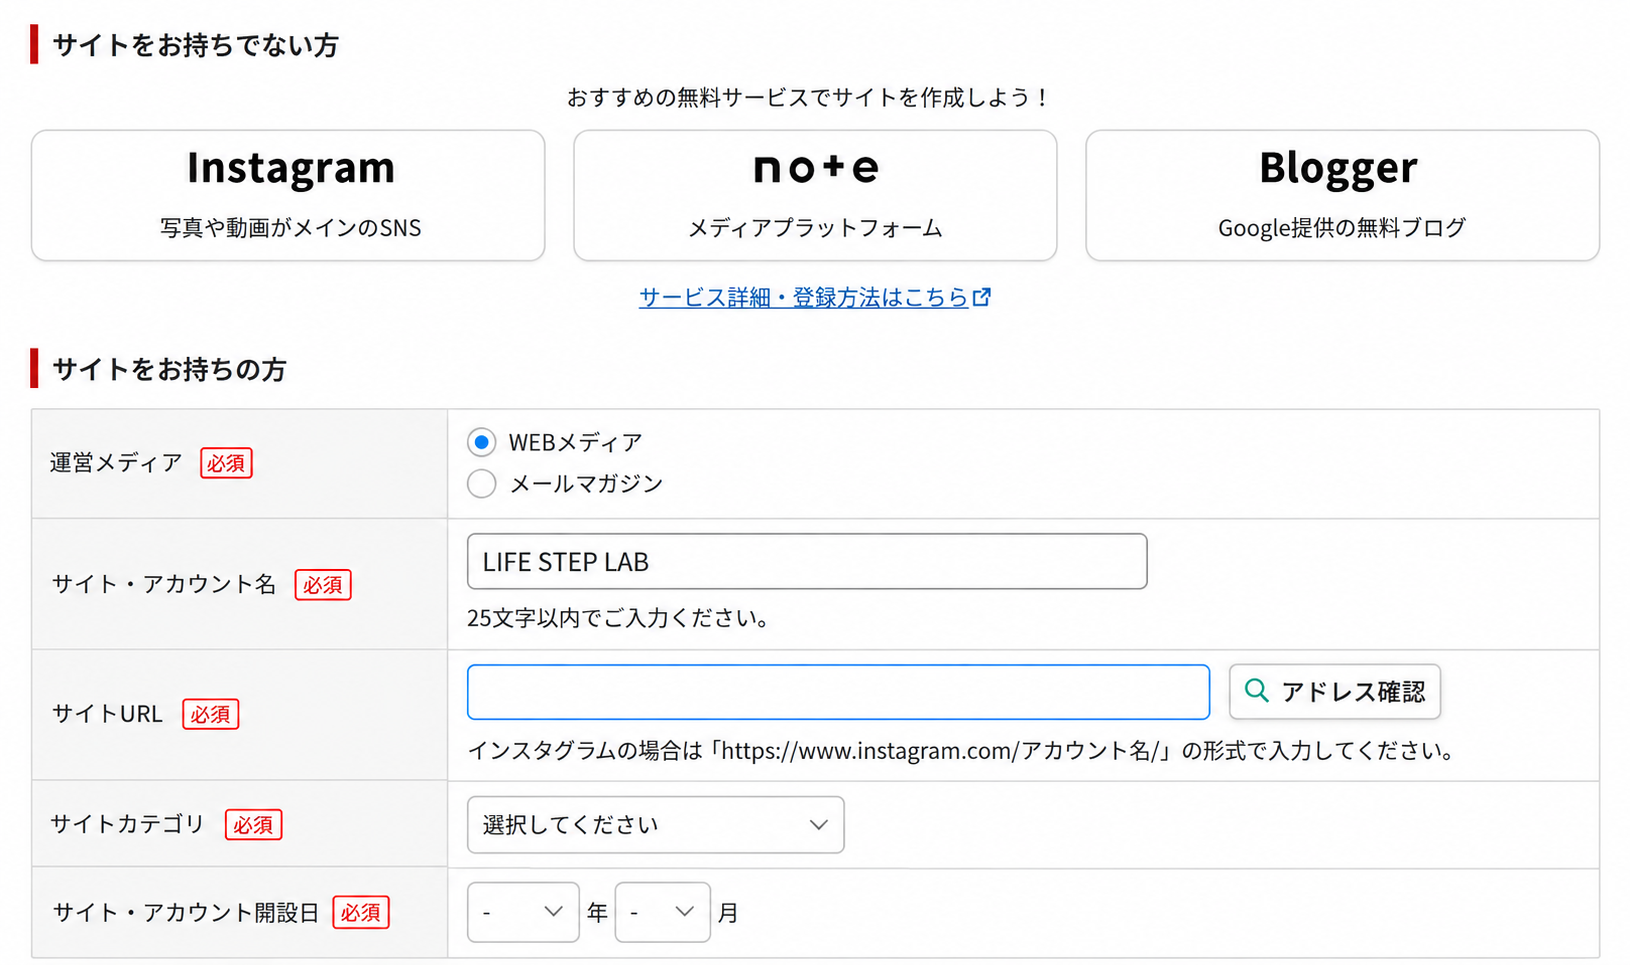Click the 25文字以内でご入力ください hint text
Image resolution: width=1630 pixels, height=965 pixels.
tap(618, 618)
